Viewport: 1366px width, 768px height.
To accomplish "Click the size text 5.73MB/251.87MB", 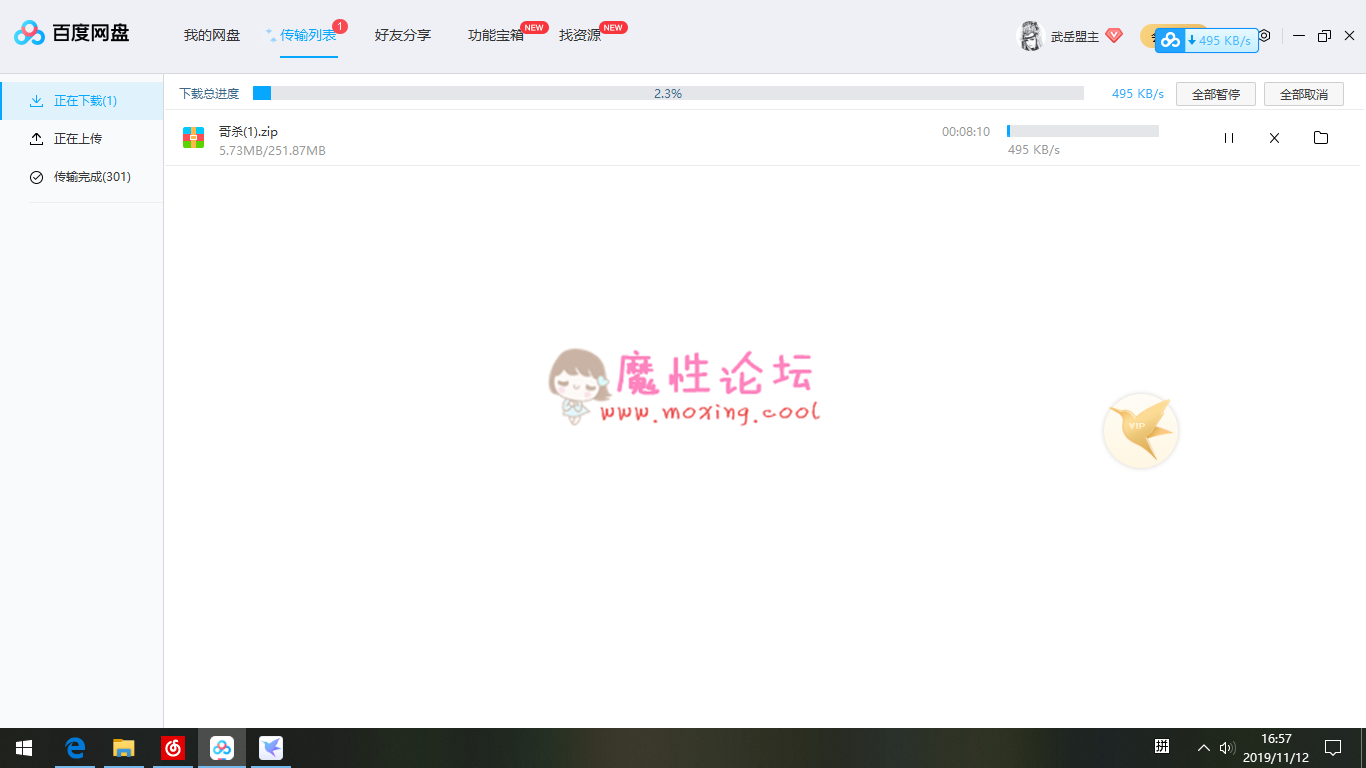I will pyautogui.click(x=272, y=151).
